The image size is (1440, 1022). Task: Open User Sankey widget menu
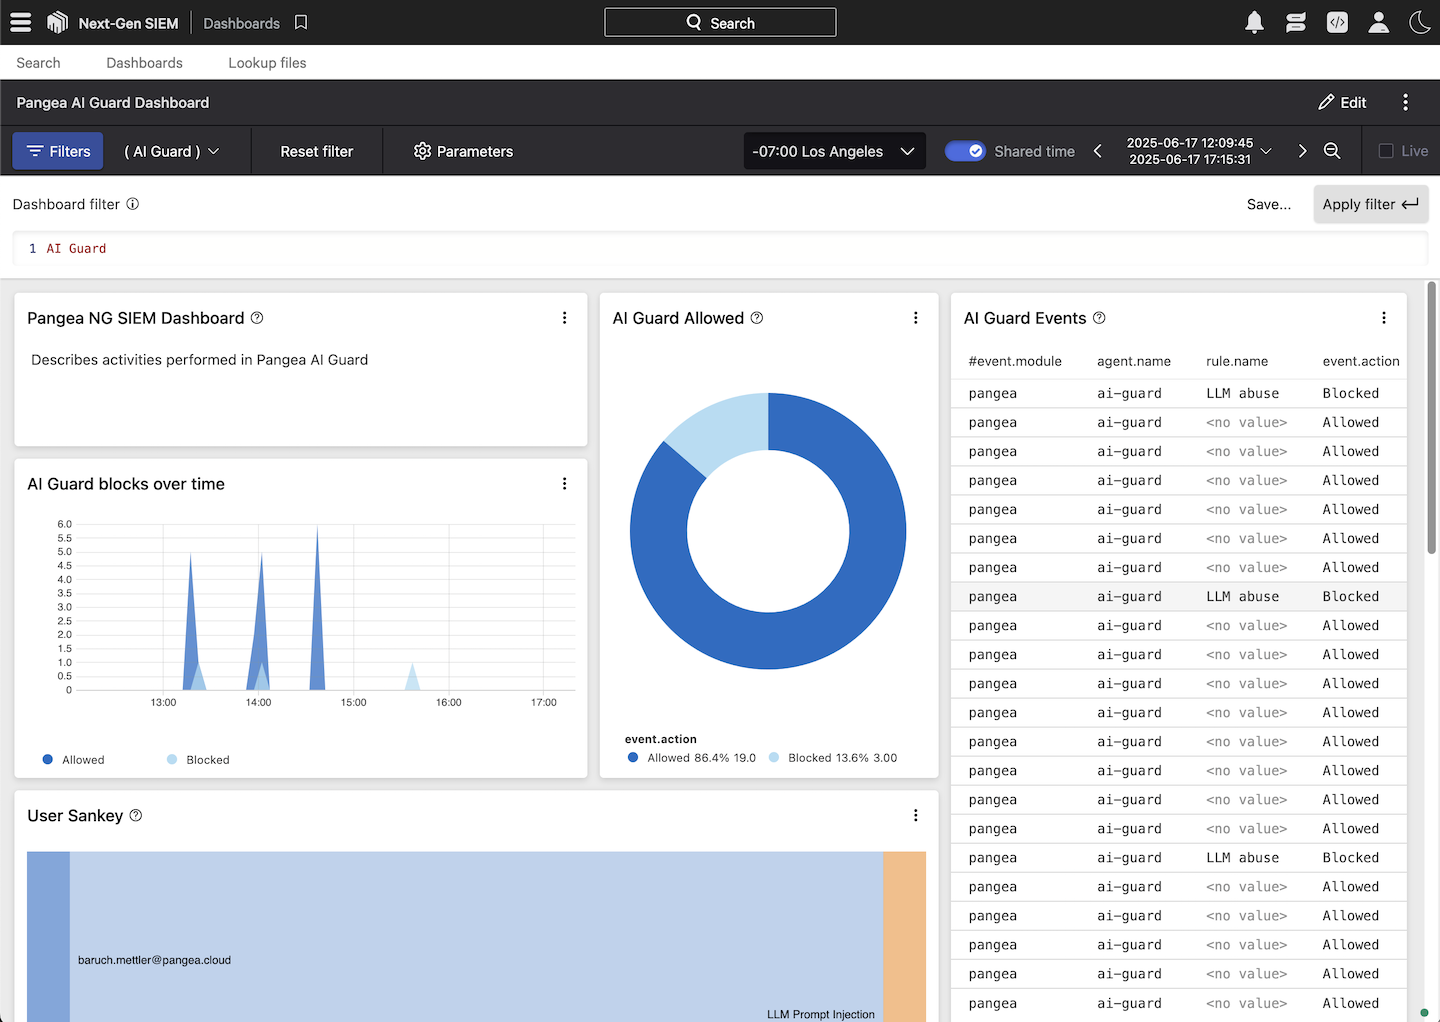[x=915, y=816]
